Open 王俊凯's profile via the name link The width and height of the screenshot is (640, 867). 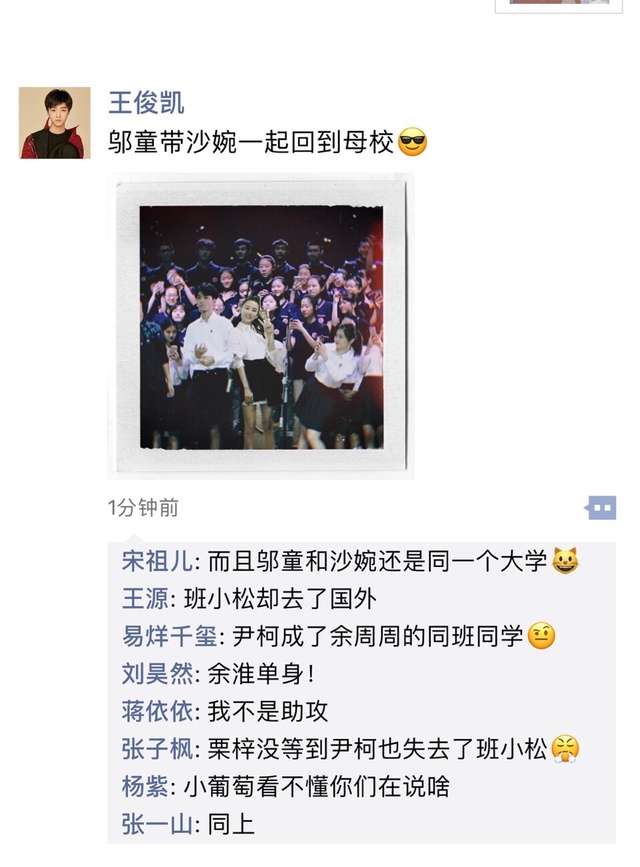(147, 103)
